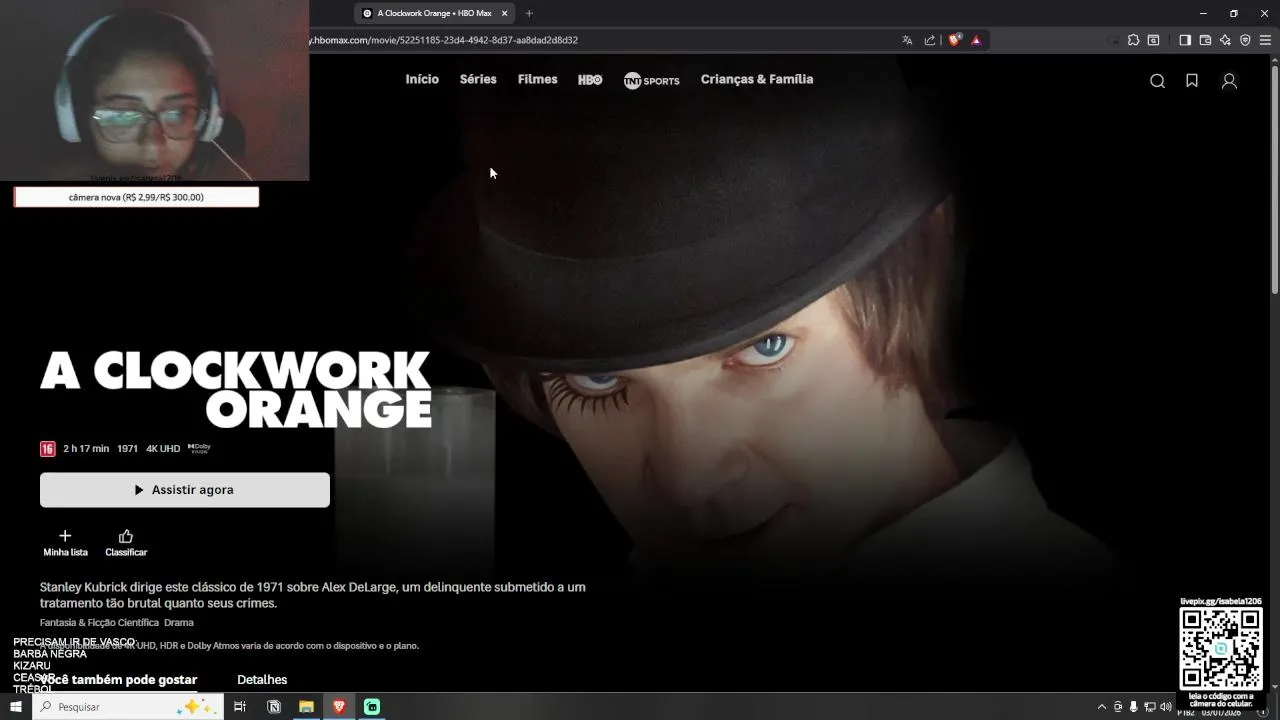Open Task View in taskbar
1280x720 pixels.
point(240,707)
